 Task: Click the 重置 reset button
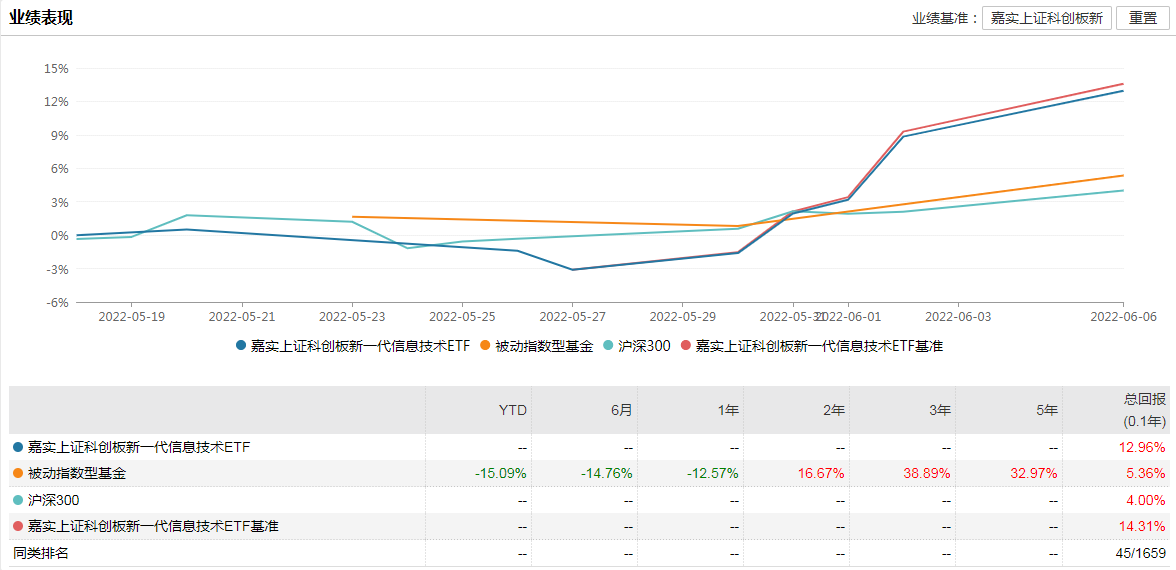click(x=1142, y=18)
